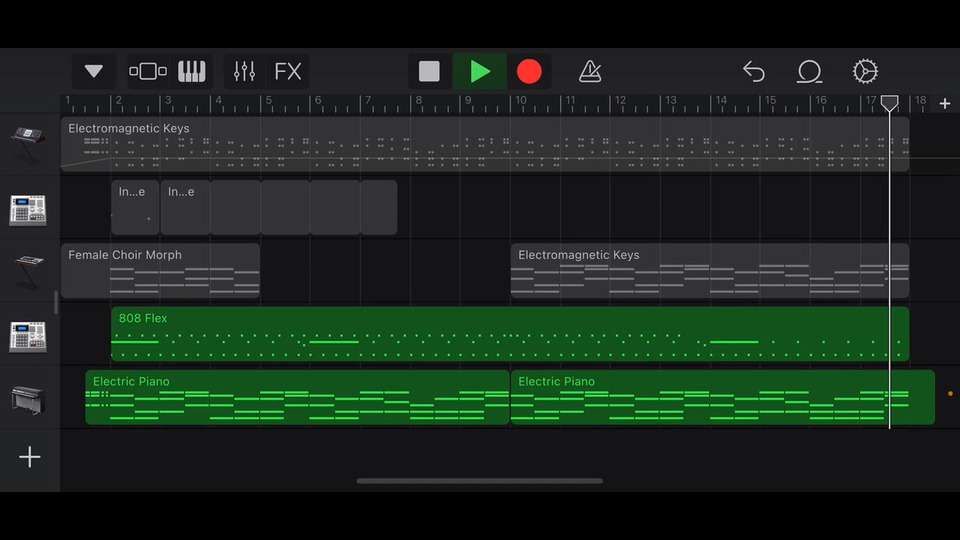The height and width of the screenshot is (540, 960).
Task: Select the green 808 Flex region
Action: coord(510,334)
